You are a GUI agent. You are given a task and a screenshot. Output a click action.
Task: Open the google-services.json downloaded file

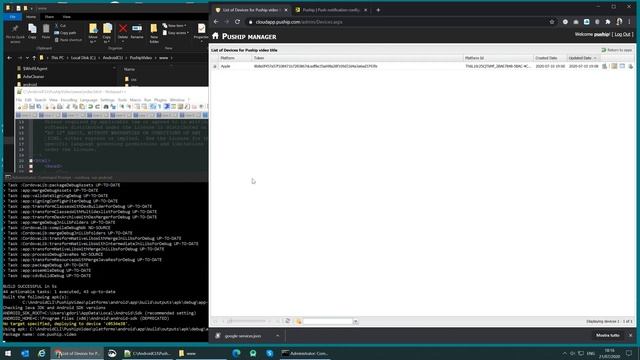click(242, 336)
